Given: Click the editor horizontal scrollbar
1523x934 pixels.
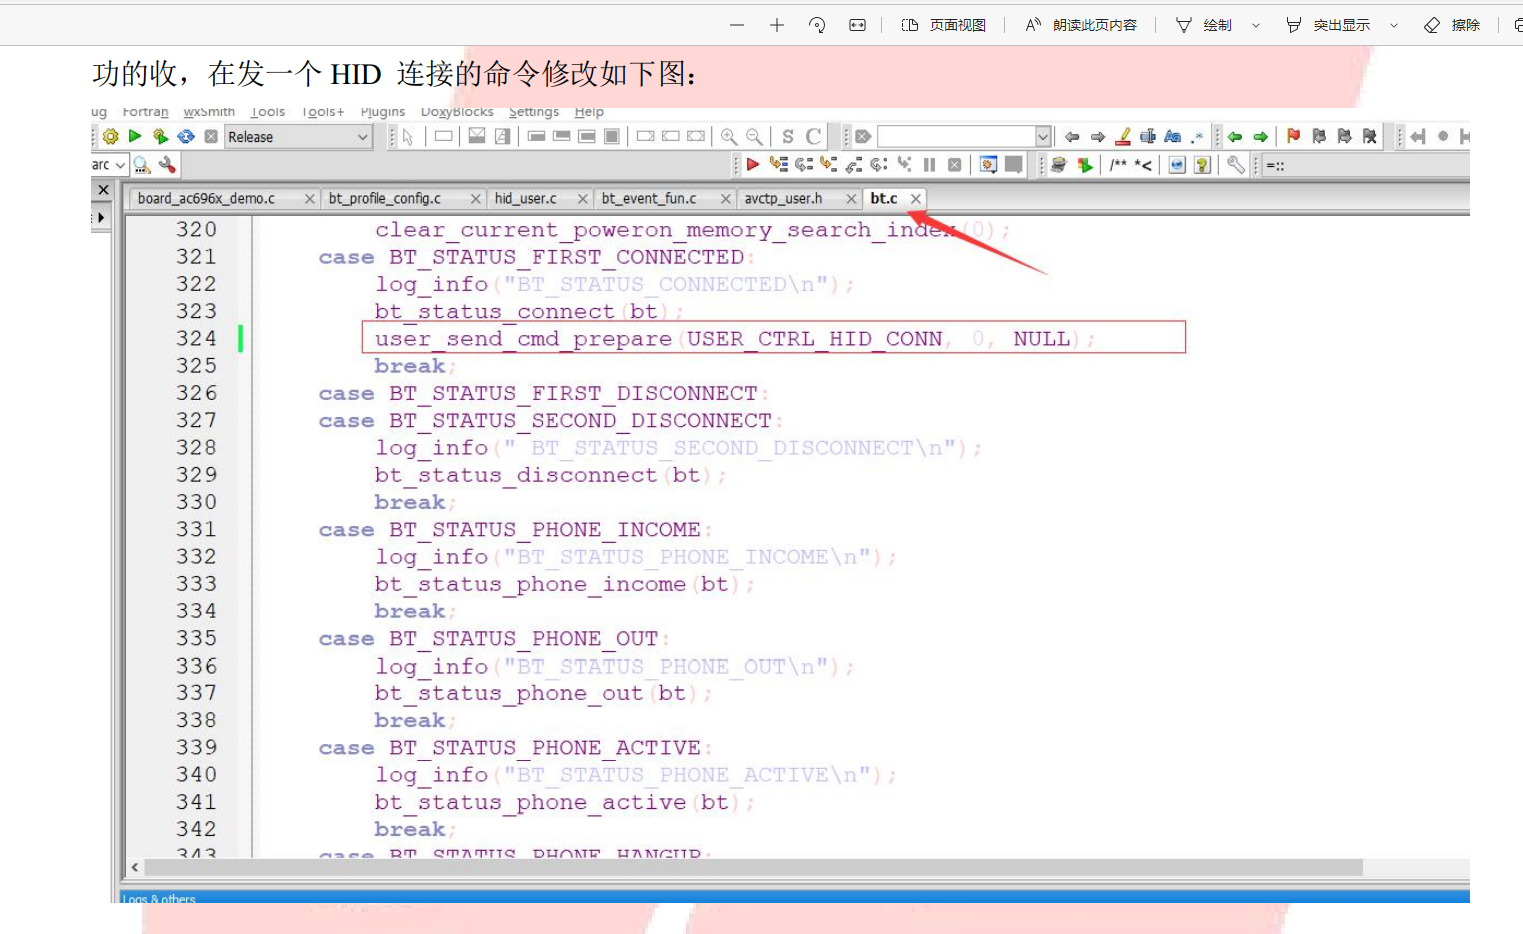Looking at the screenshot, I should tap(754, 867).
